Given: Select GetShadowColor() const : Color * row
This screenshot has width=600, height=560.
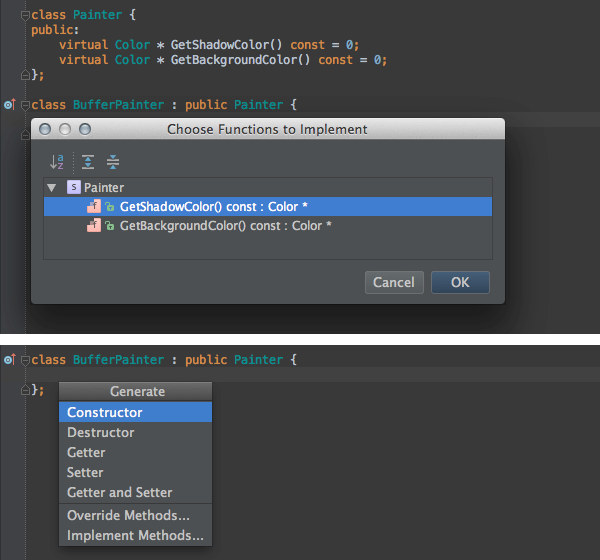Looking at the screenshot, I should coord(268,207).
